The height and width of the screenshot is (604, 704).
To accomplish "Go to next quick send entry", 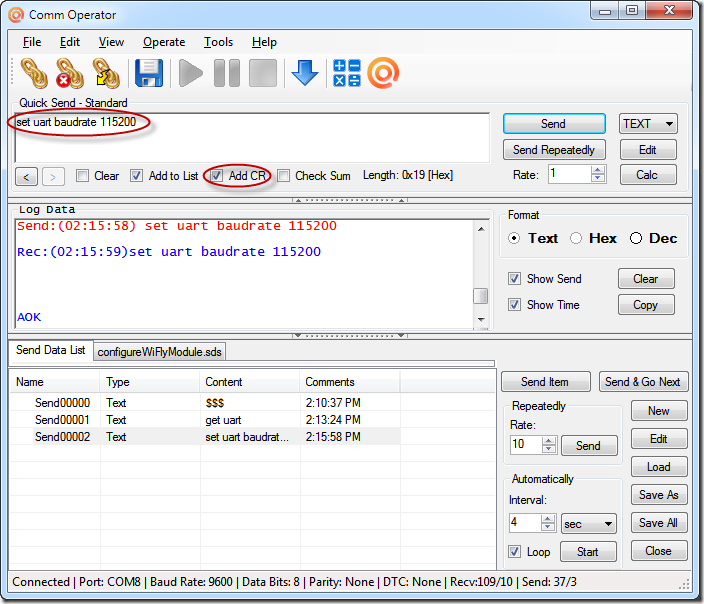I will coord(53,176).
